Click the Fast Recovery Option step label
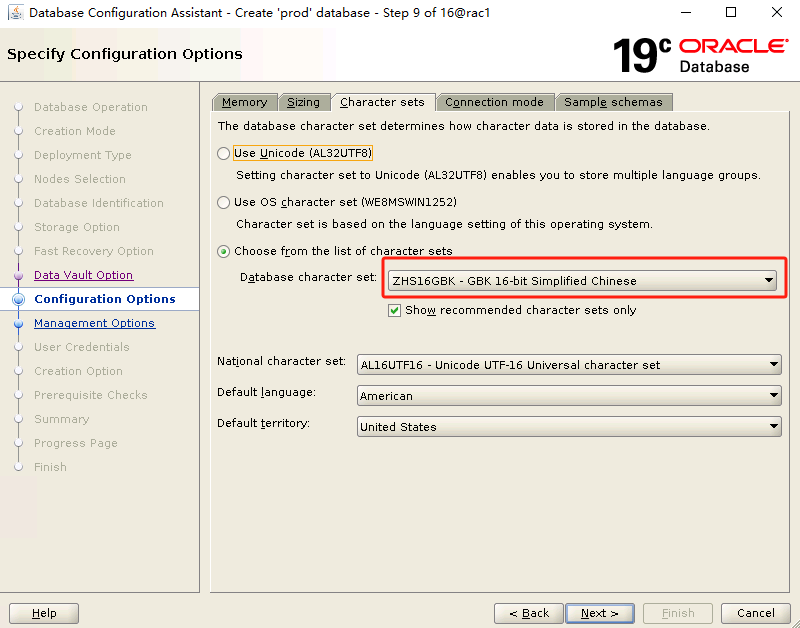 [x=94, y=252]
